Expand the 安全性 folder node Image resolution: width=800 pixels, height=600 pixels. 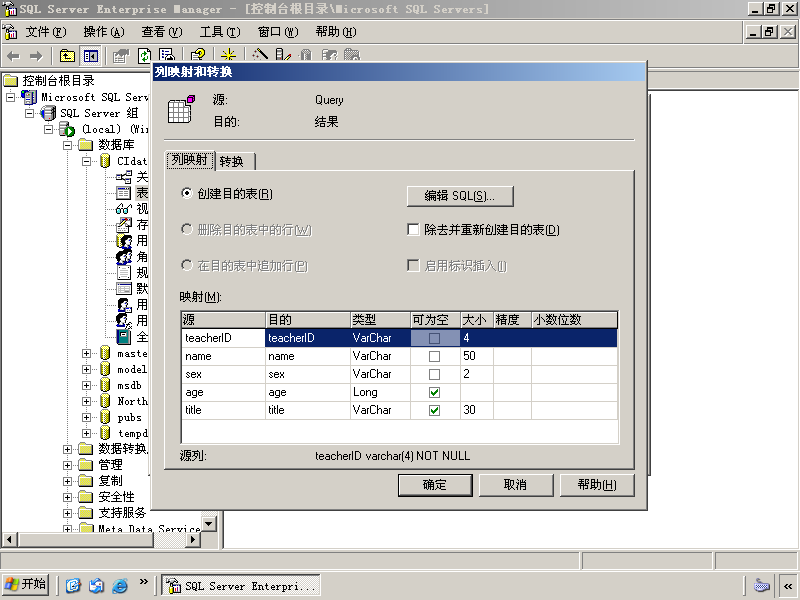[67, 497]
